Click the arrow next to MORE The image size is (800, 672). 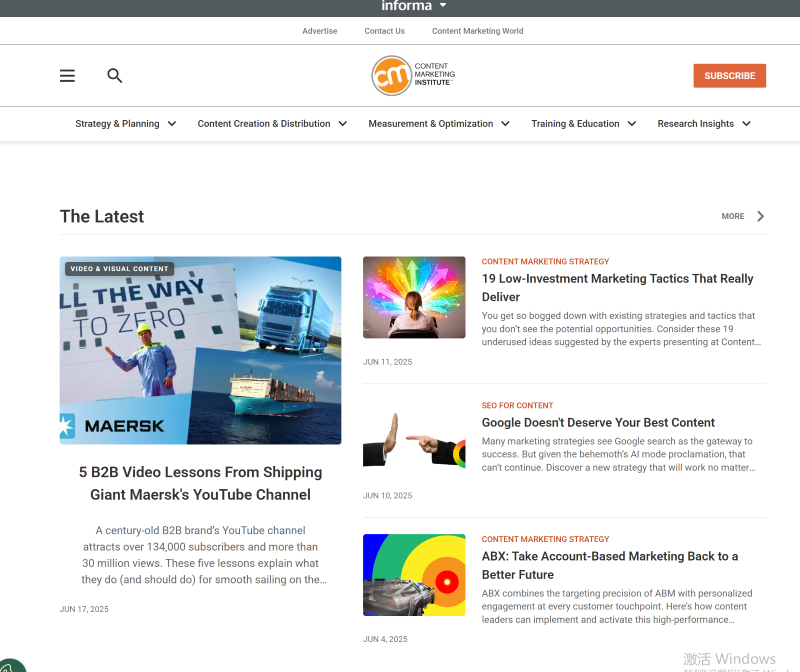760,216
